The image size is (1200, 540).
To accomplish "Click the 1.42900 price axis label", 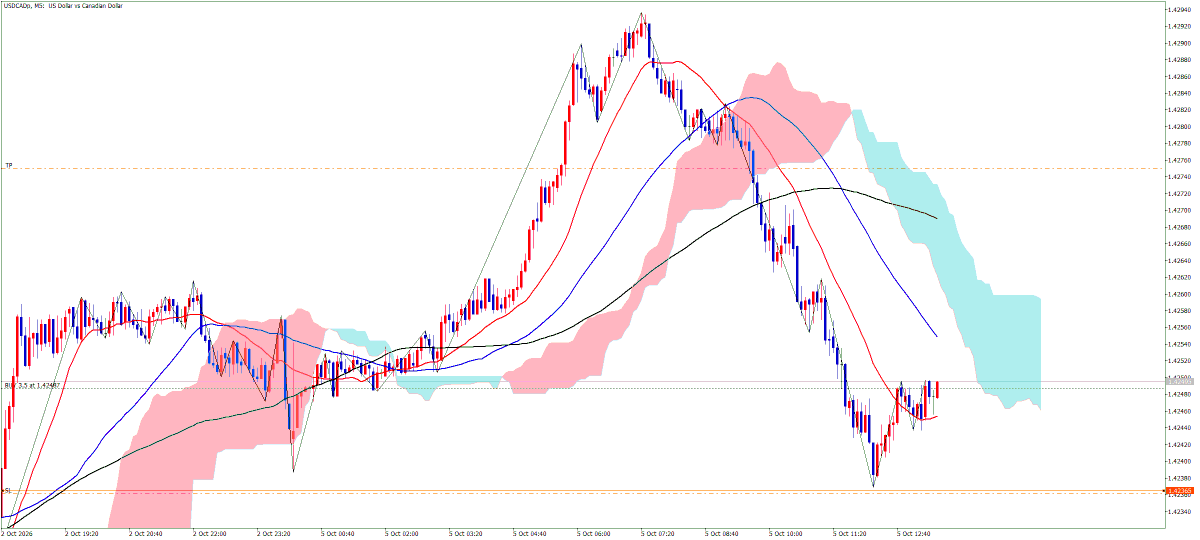I will pos(1179,43).
